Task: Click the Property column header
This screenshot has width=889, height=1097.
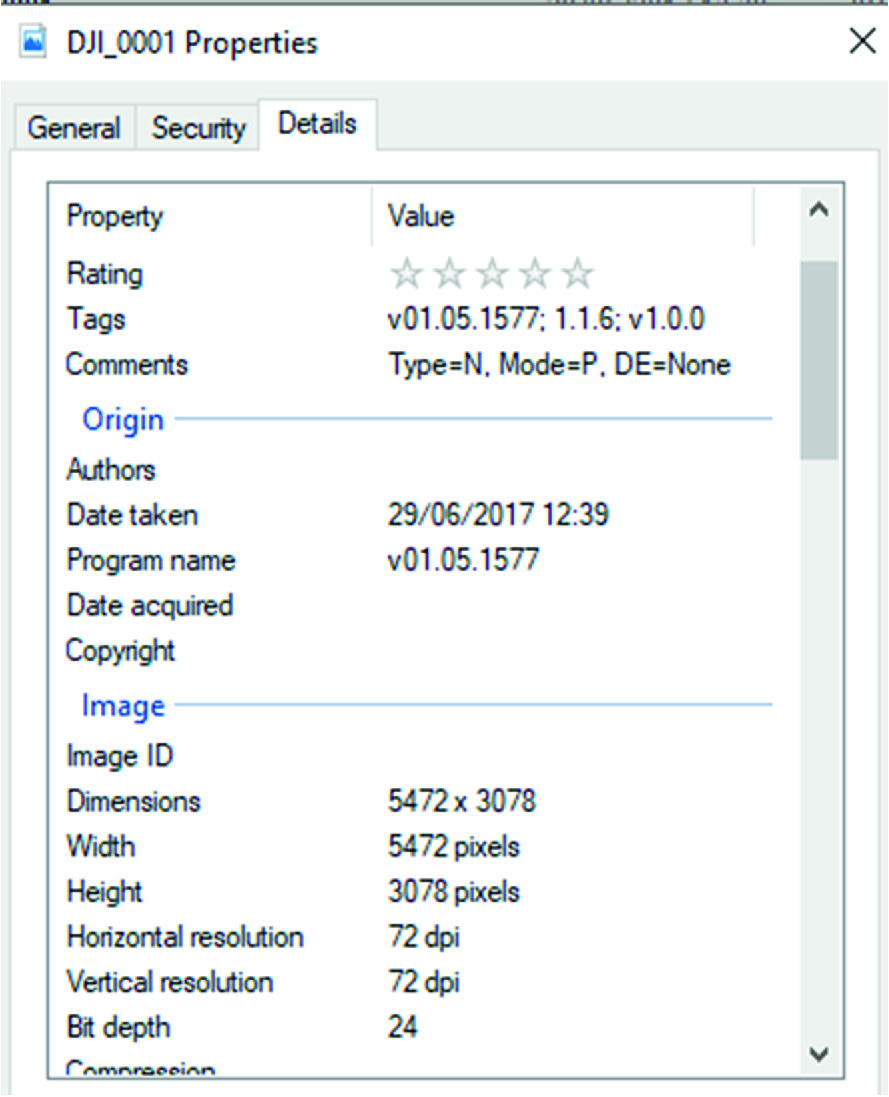Action: (115, 216)
